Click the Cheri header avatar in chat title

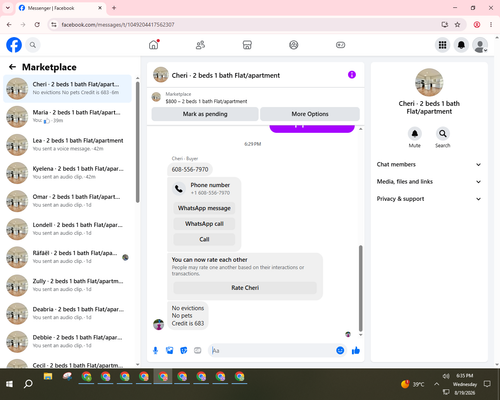click(x=161, y=75)
